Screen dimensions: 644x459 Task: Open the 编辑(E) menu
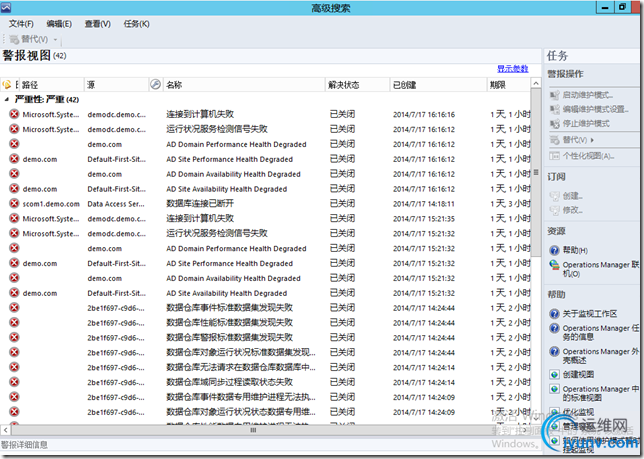59,24
